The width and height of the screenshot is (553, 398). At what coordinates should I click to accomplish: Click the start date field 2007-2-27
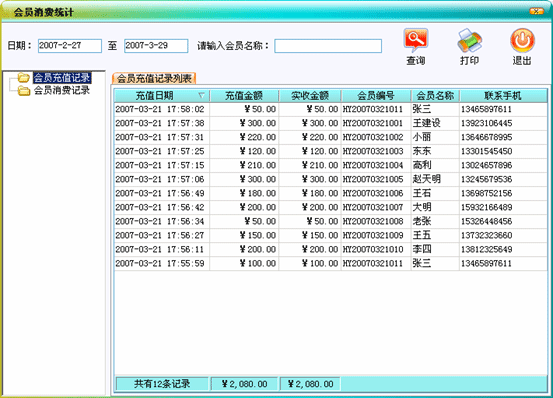pos(70,46)
